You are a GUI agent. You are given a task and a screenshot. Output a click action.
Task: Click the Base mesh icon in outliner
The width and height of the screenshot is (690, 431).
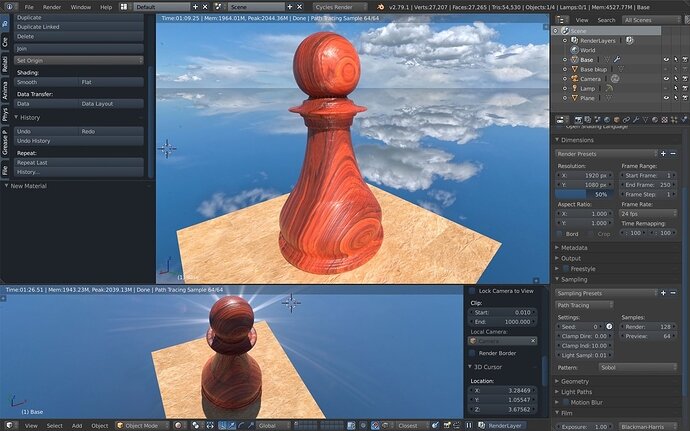[574, 59]
